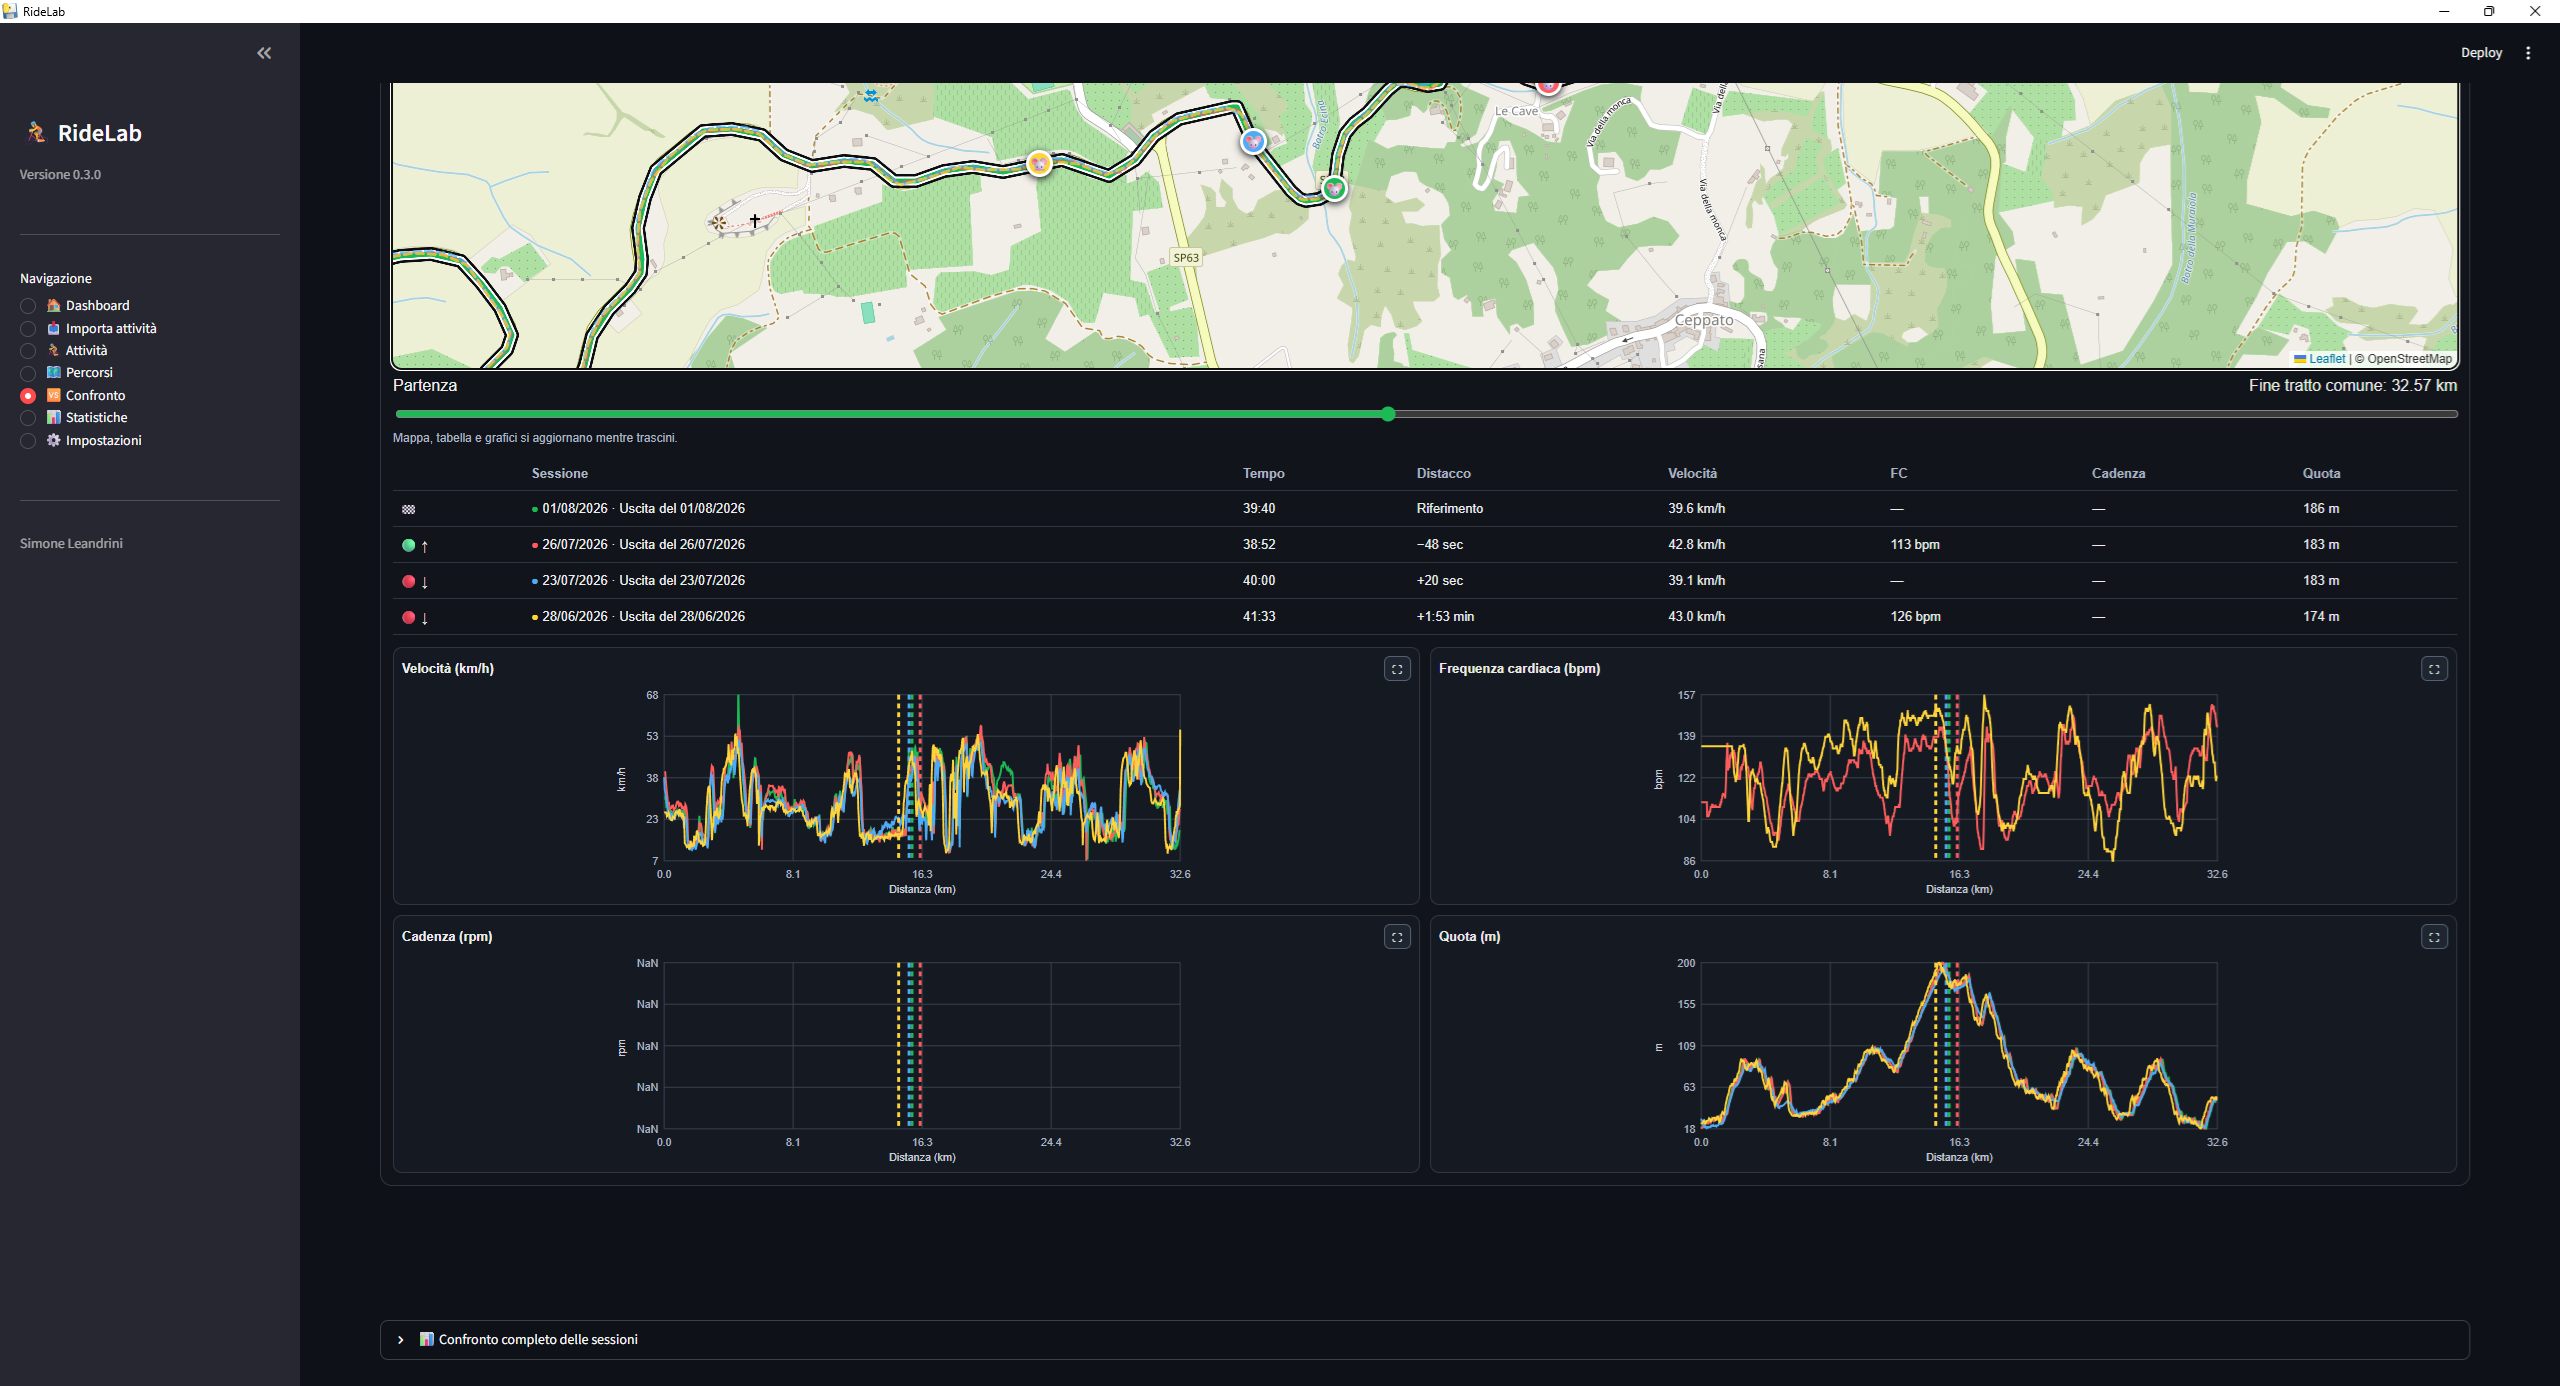Click the yellow rider marker on the map
The image size is (2560, 1386).
coord(1040,163)
